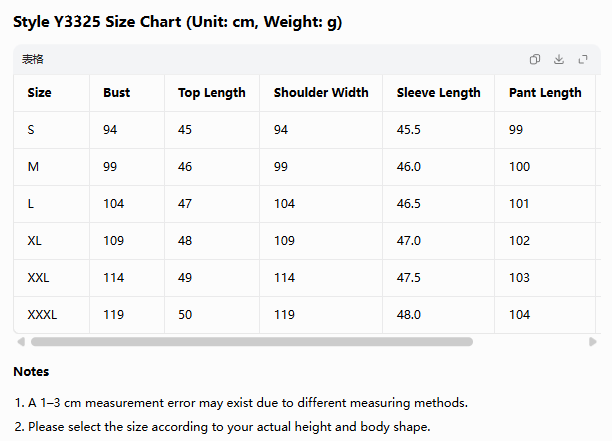Click the Notes heading
612x441 pixels.
[31, 372]
